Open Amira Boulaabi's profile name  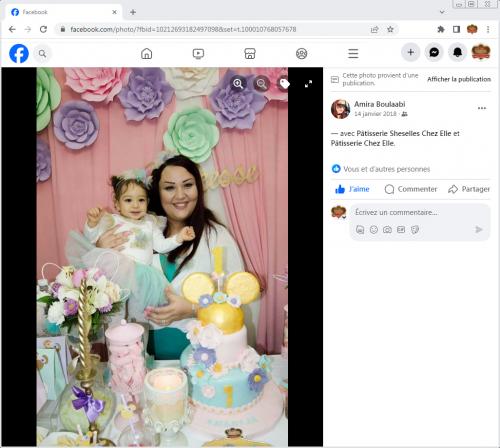coord(380,104)
